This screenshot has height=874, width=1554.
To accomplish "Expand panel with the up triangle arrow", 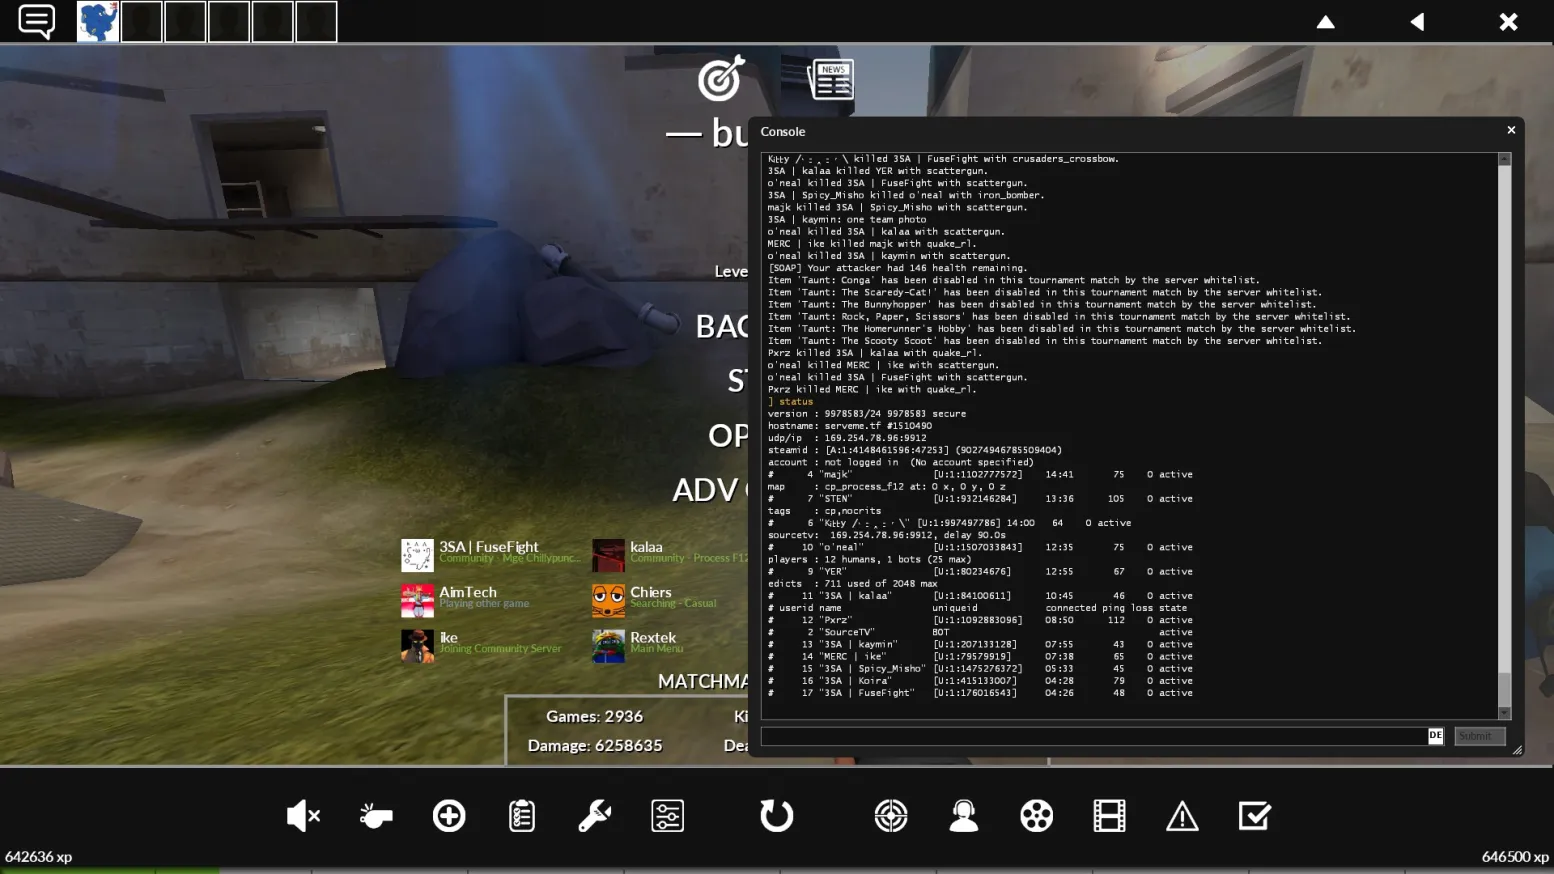I will pyautogui.click(x=1325, y=22).
